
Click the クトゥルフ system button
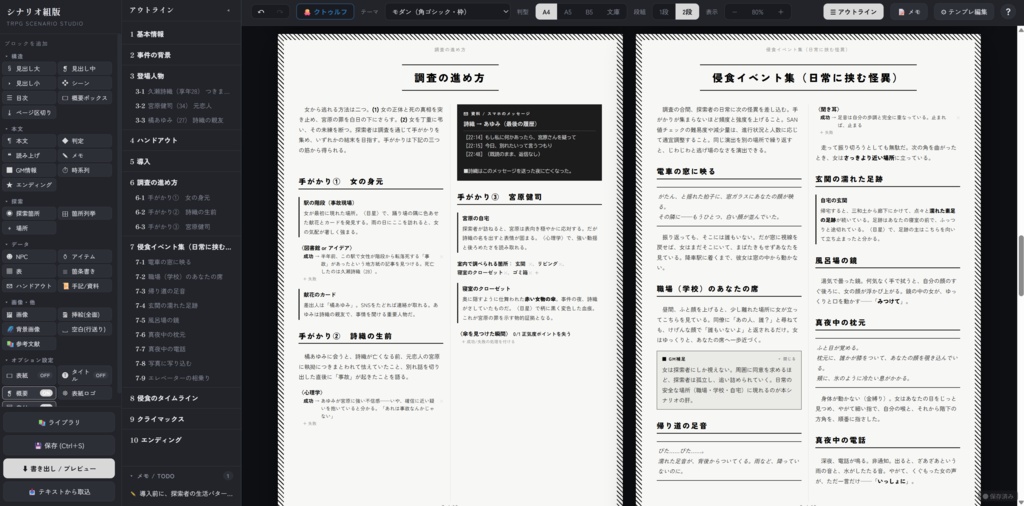tap(325, 12)
